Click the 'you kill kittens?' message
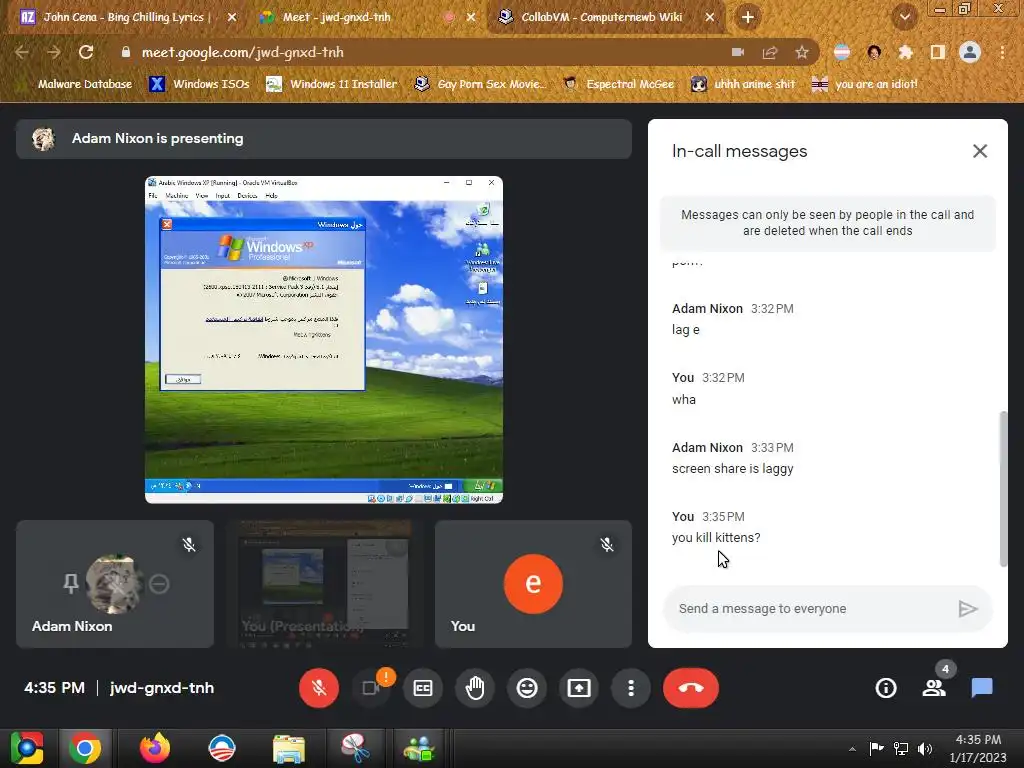 (x=716, y=537)
